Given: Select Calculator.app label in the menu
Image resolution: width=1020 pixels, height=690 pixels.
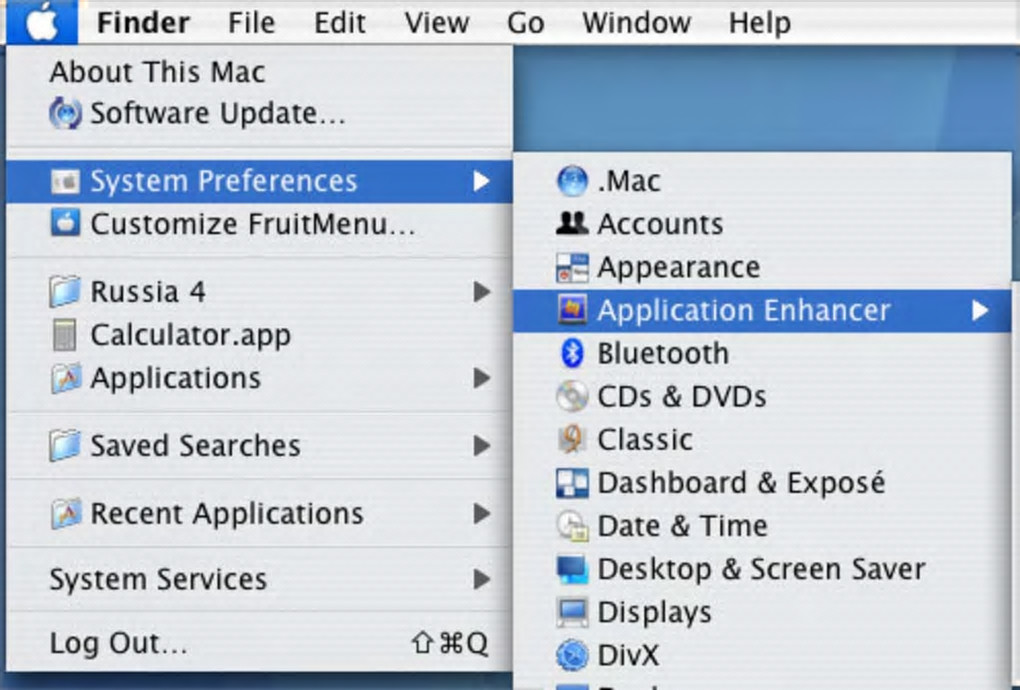Looking at the screenshot, I should click(x=191, y=336).
